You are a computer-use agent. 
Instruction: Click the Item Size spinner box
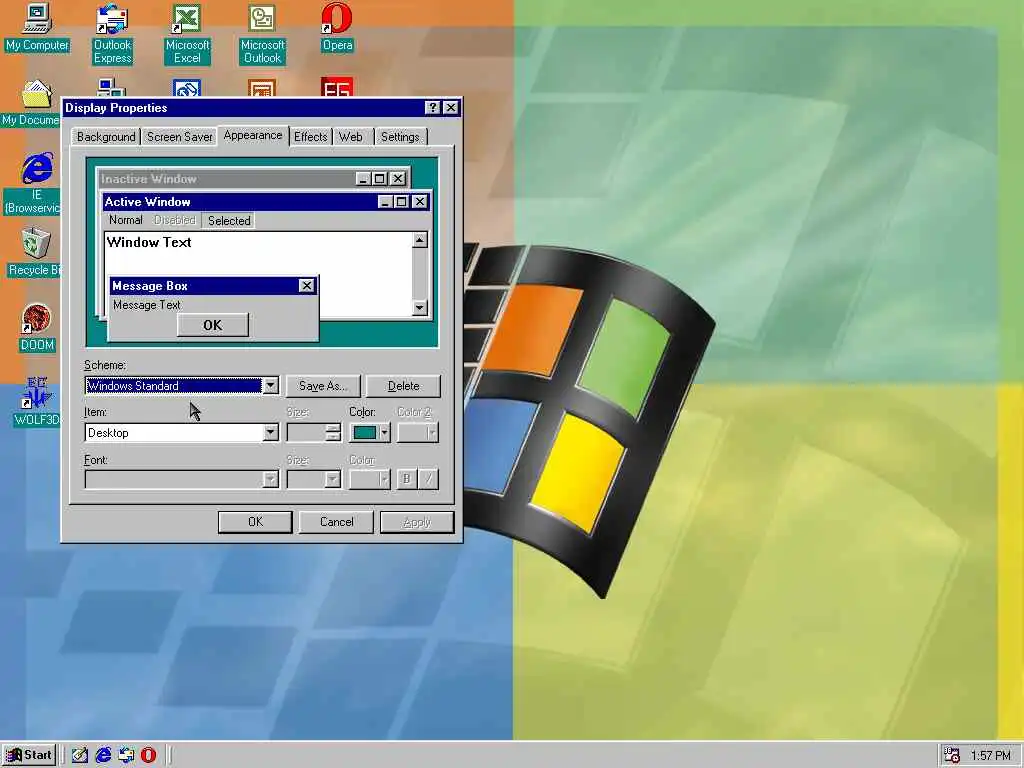pyautogui.click(x=314, y=432)
